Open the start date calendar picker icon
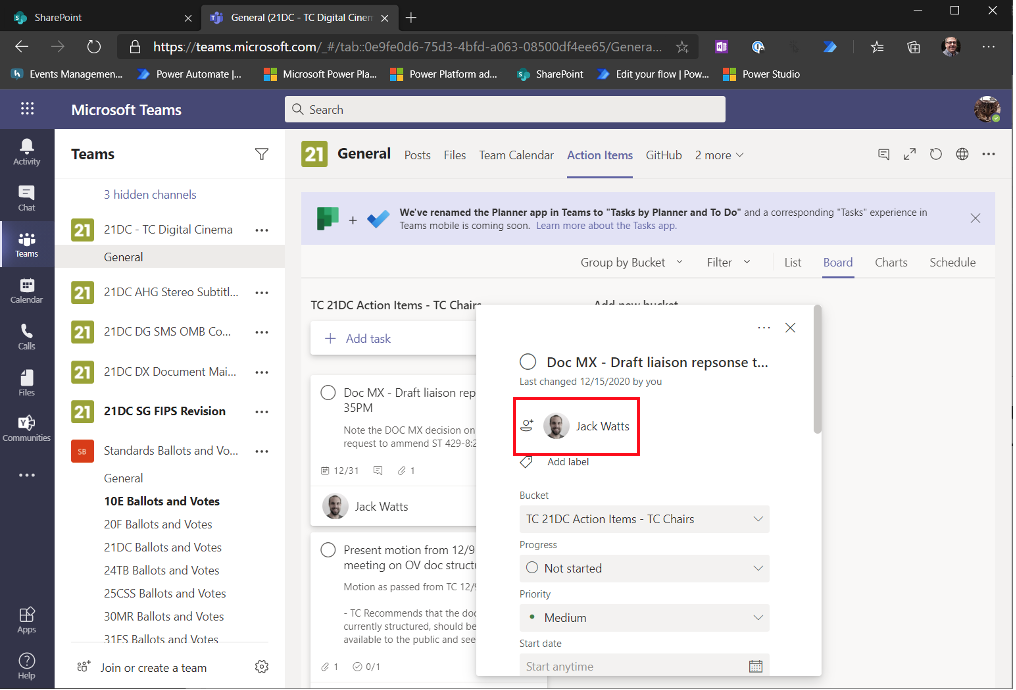This screenshot has width=1016, height=690. pyautogui.click(x=756, y=666)
